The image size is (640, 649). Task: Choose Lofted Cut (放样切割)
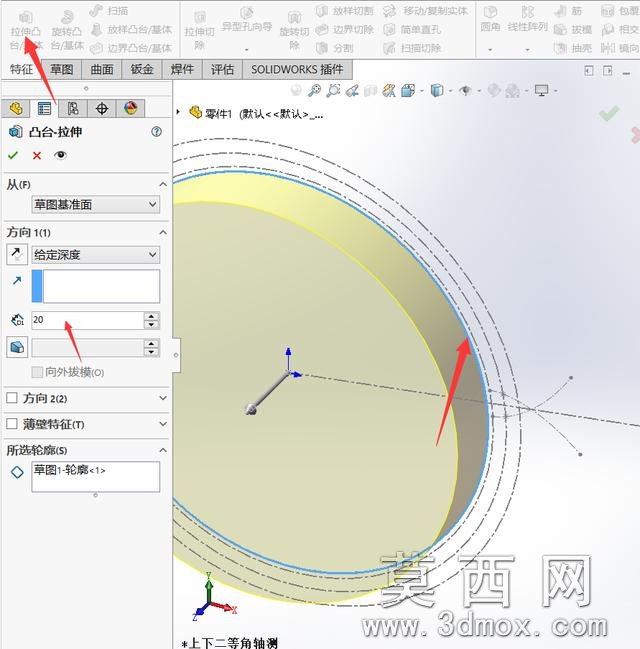point(344,11)
